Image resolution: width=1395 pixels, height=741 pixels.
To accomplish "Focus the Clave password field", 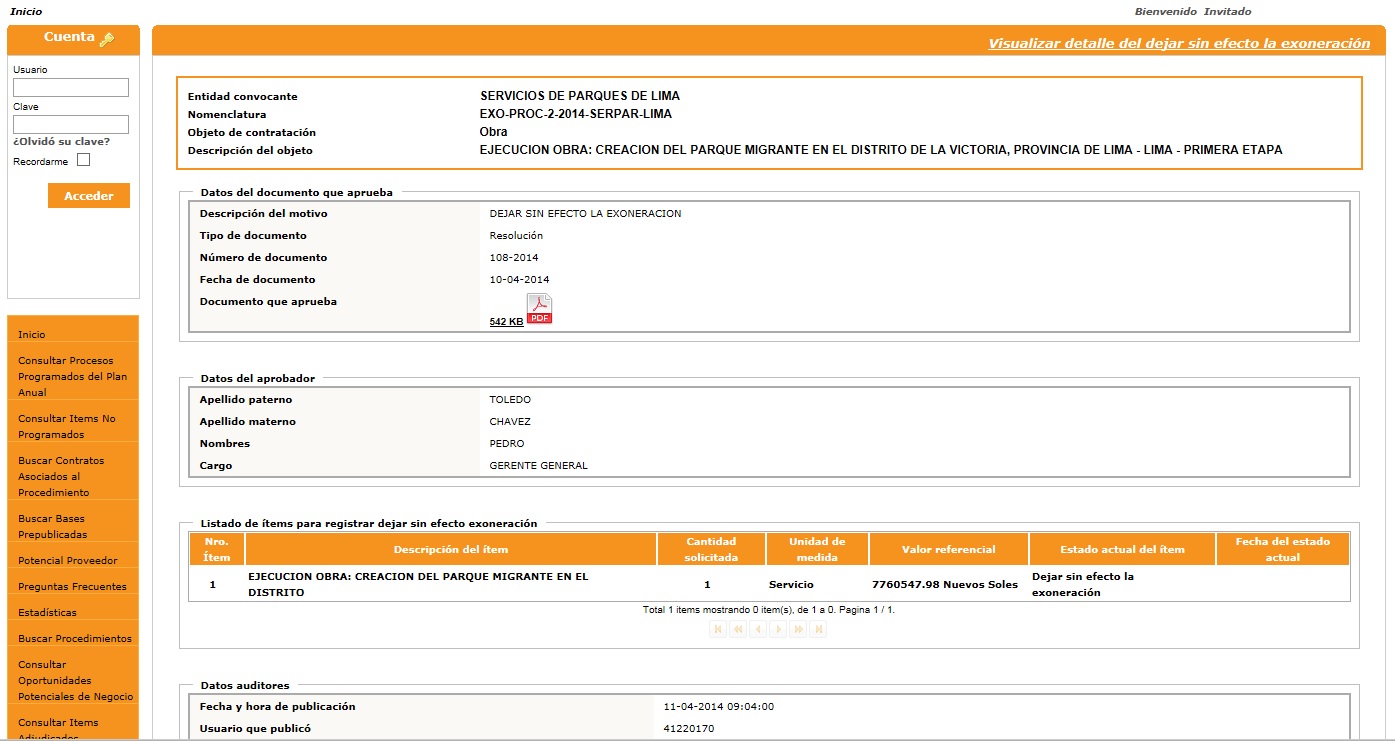I will 71,124.
